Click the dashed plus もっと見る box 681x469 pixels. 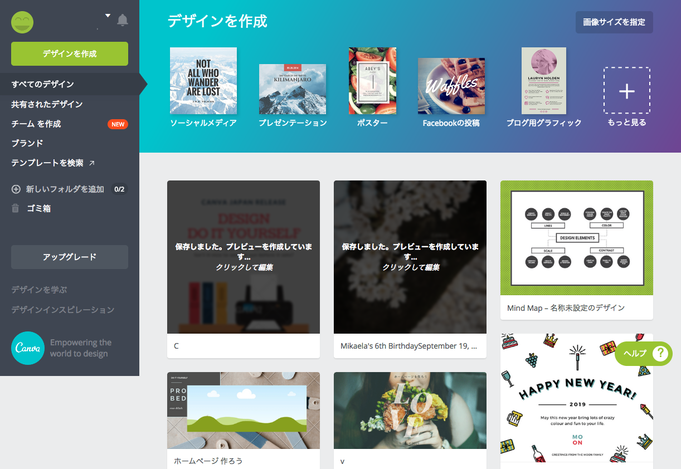(x=627, y=90)
